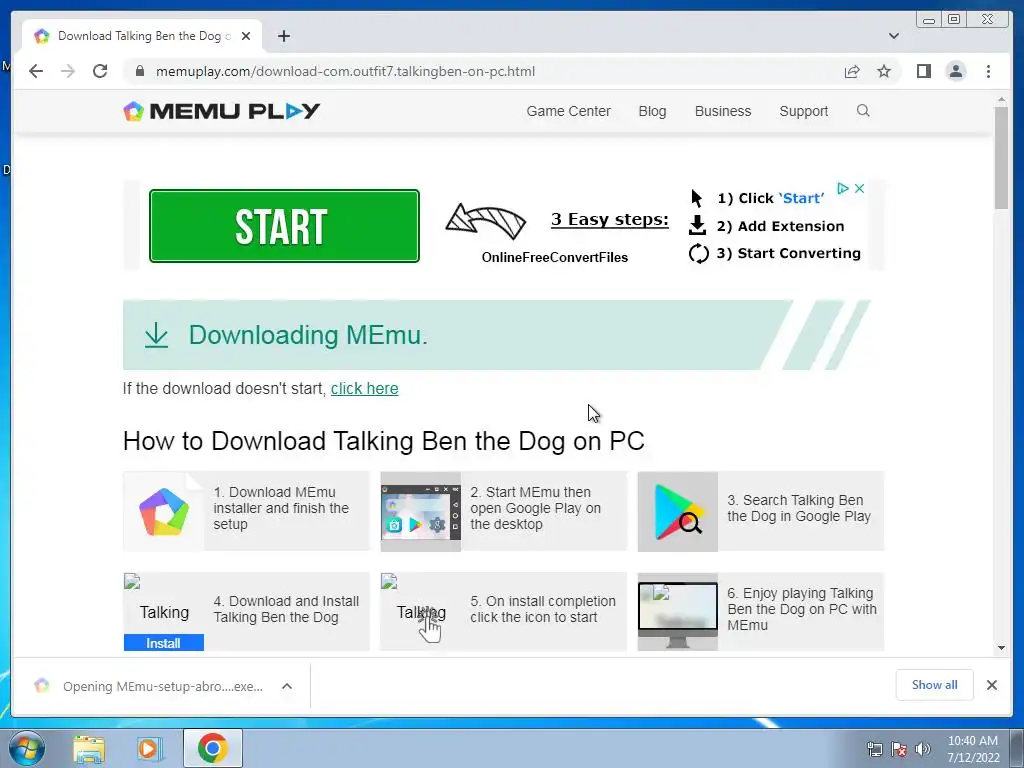Select the Download Talking Ben the Dog tab
Image resolution: width=1024 pixels, height=768 pixels.
[142, 36]
